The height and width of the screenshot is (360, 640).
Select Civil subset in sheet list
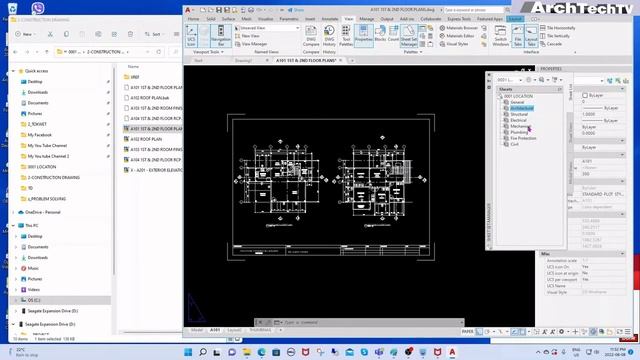pos(514,144)
